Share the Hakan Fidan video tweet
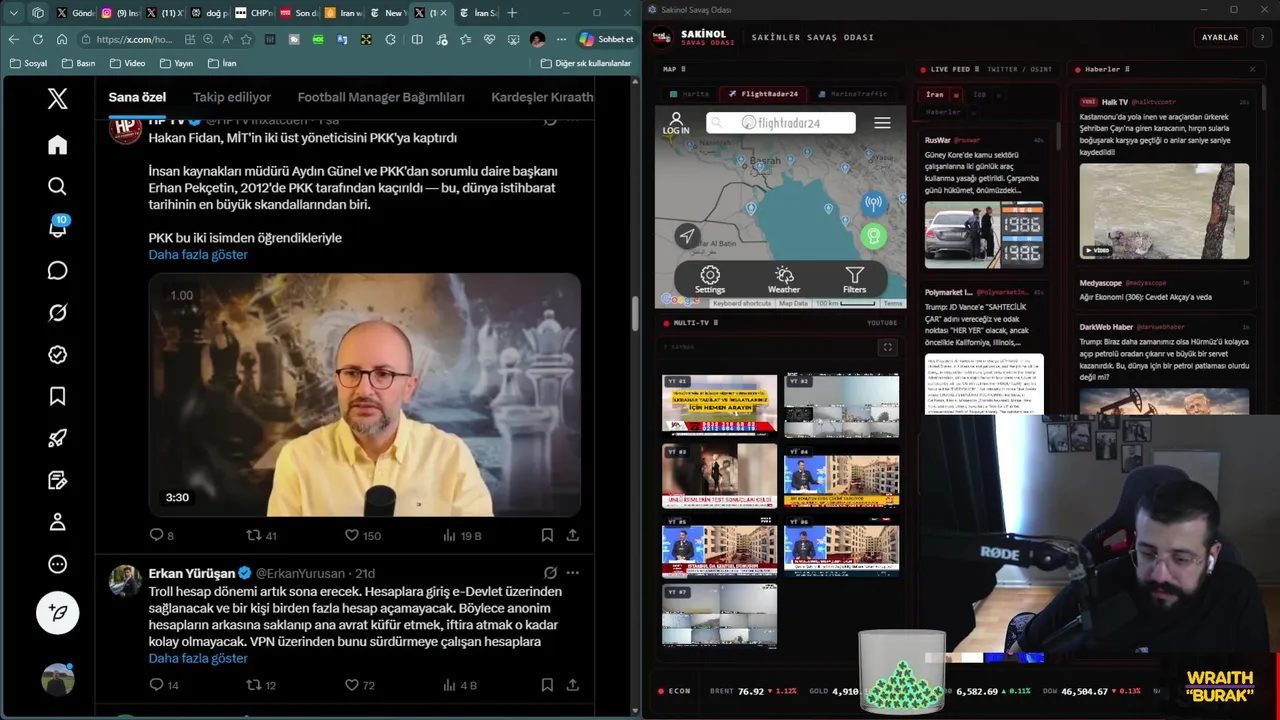The width and height of the screenshot is (1280, 720). tap(572, 536)
